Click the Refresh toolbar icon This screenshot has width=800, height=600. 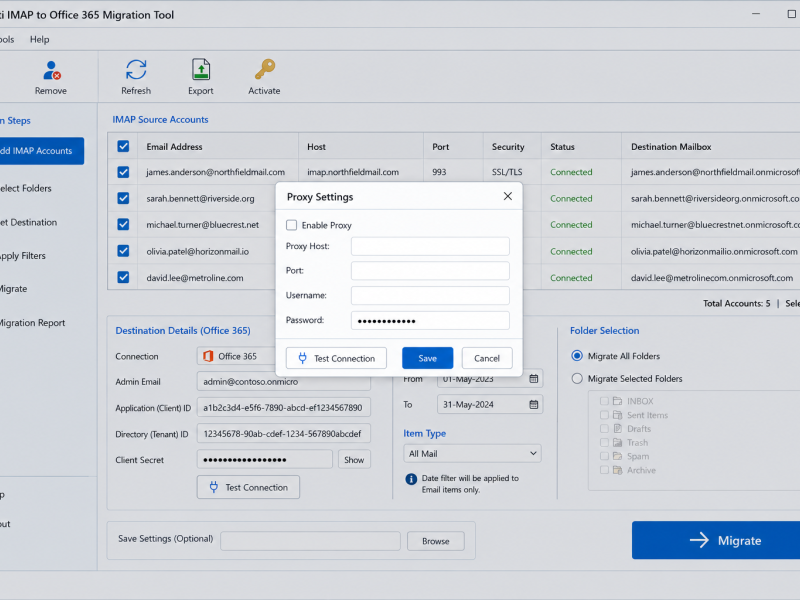click(136, 70)
